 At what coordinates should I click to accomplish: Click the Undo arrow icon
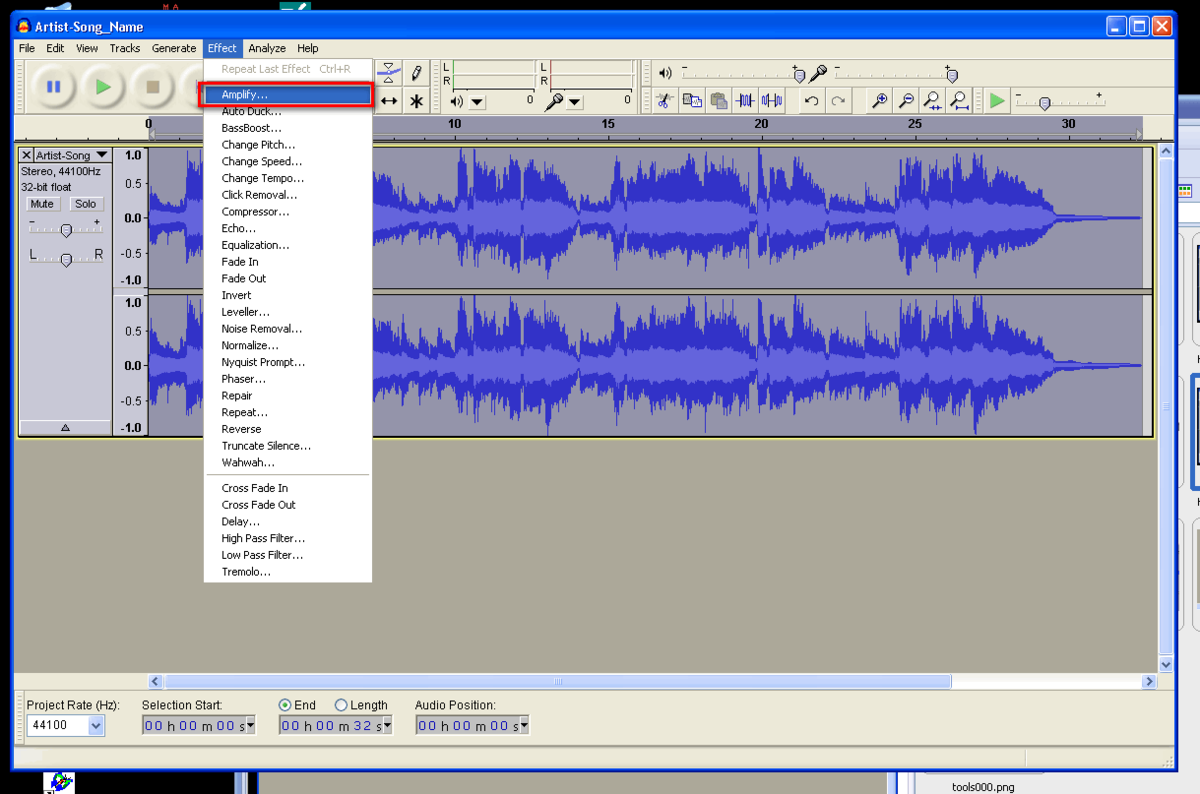click(812, 100)
